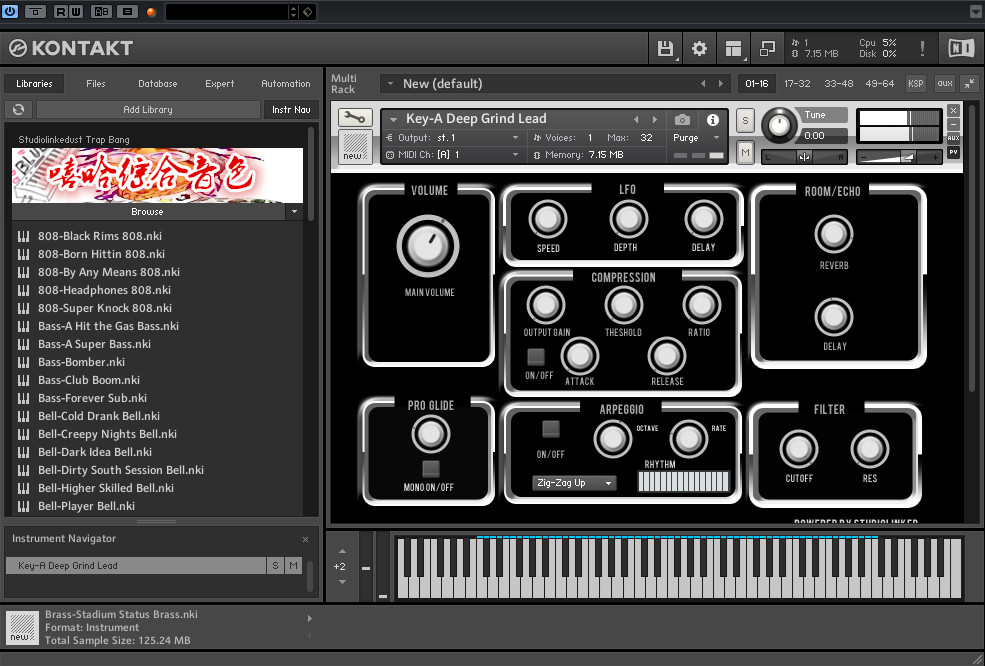Image resolution: width=985 pixels, height=666 pixels.
Task: Toggle the KSP multi script button
Action: point(915,84)
